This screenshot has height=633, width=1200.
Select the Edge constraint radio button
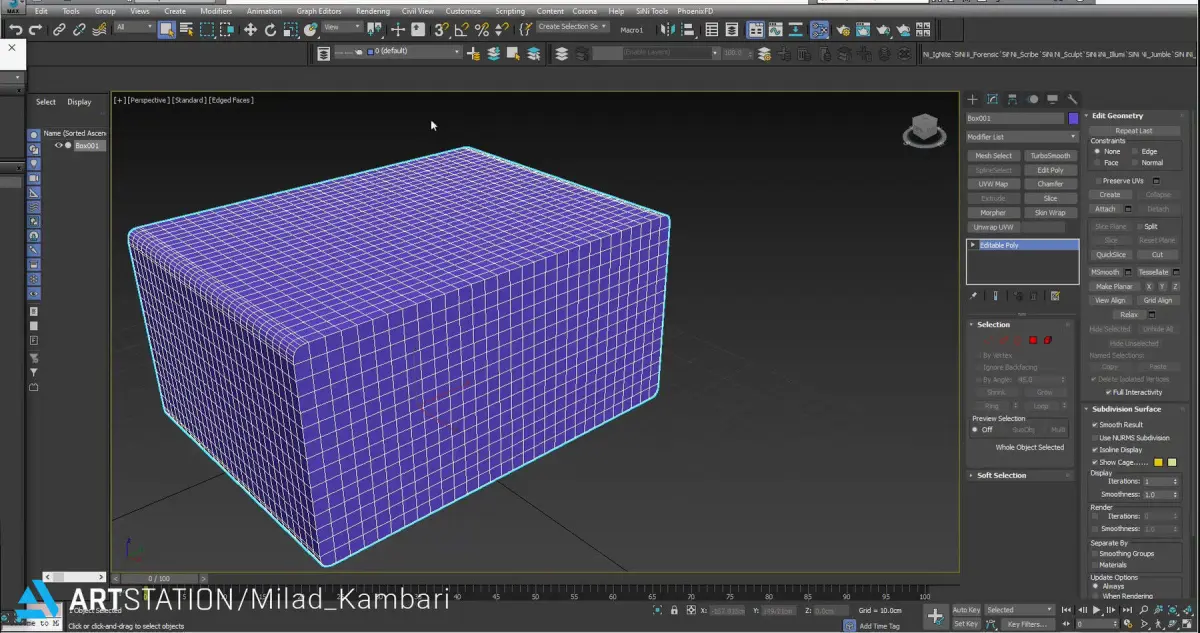[1134, 151]
